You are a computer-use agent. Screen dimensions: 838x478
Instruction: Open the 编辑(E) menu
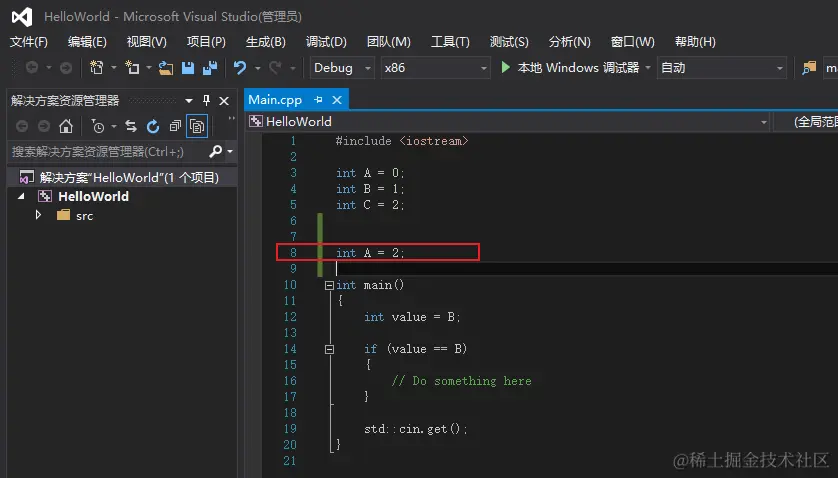point(87,42)
